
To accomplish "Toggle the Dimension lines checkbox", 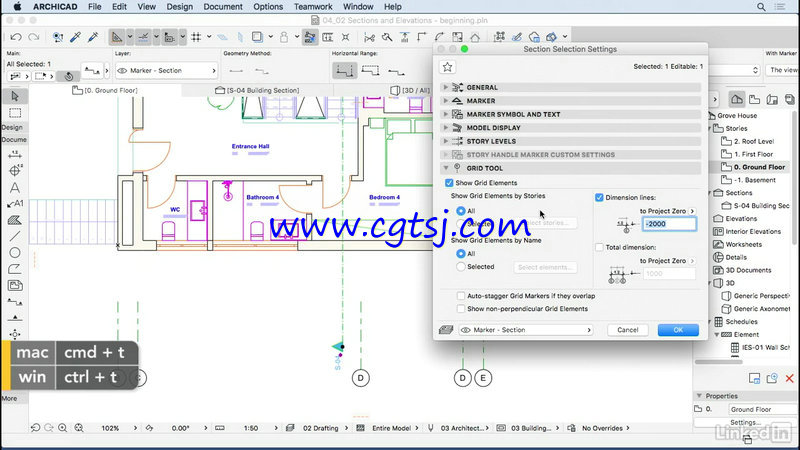I will [599, 197].
